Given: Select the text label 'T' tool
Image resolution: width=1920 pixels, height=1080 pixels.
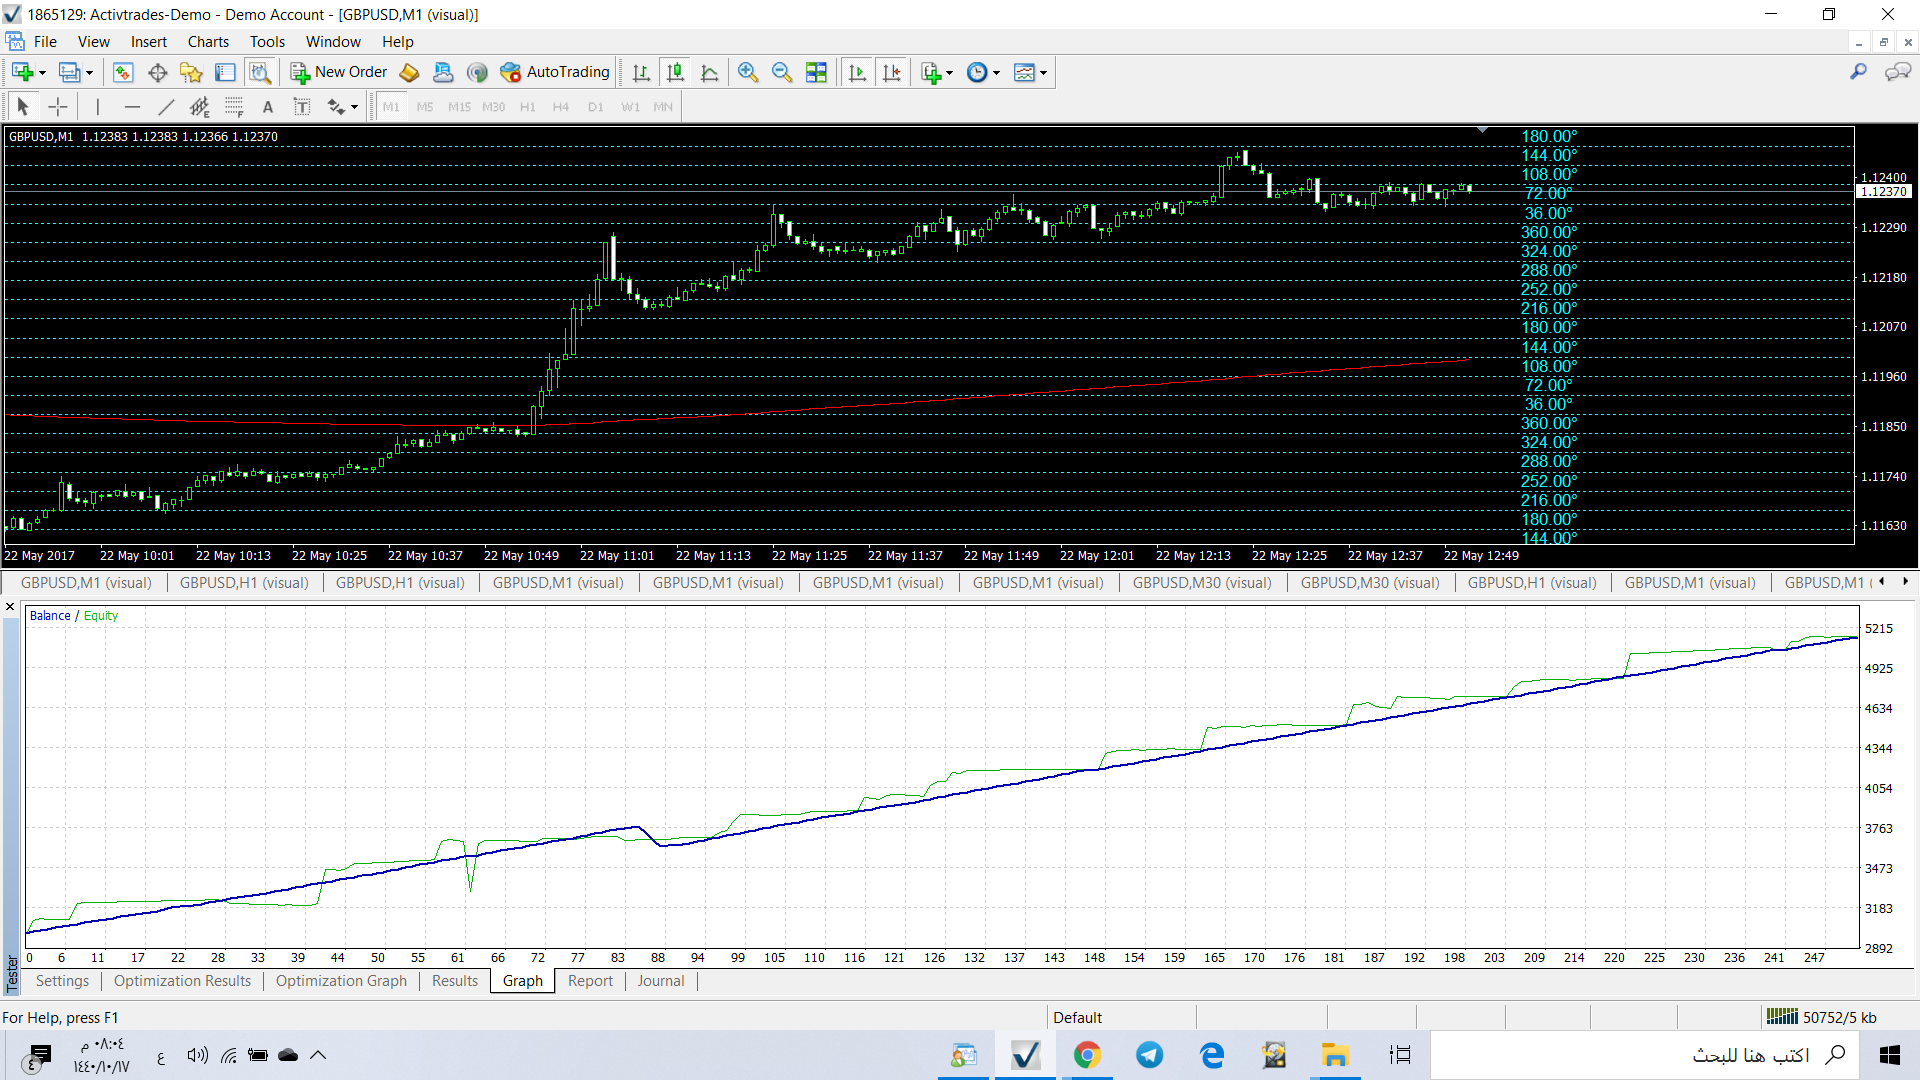Looking at the screenshot, I should (301, 106).
